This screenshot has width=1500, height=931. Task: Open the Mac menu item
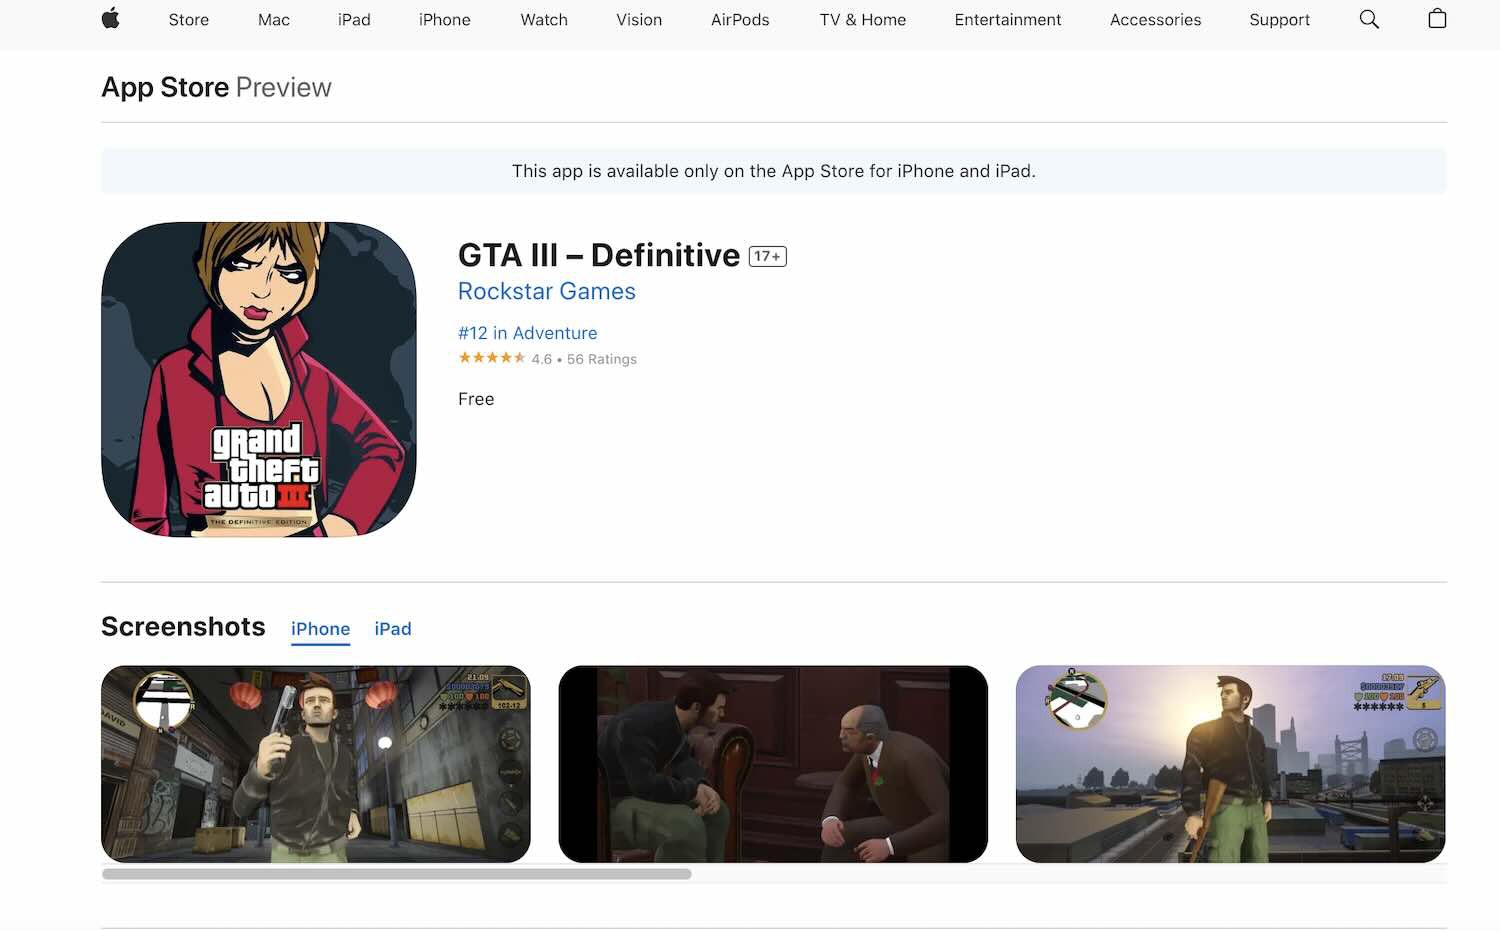pos(274,19)
